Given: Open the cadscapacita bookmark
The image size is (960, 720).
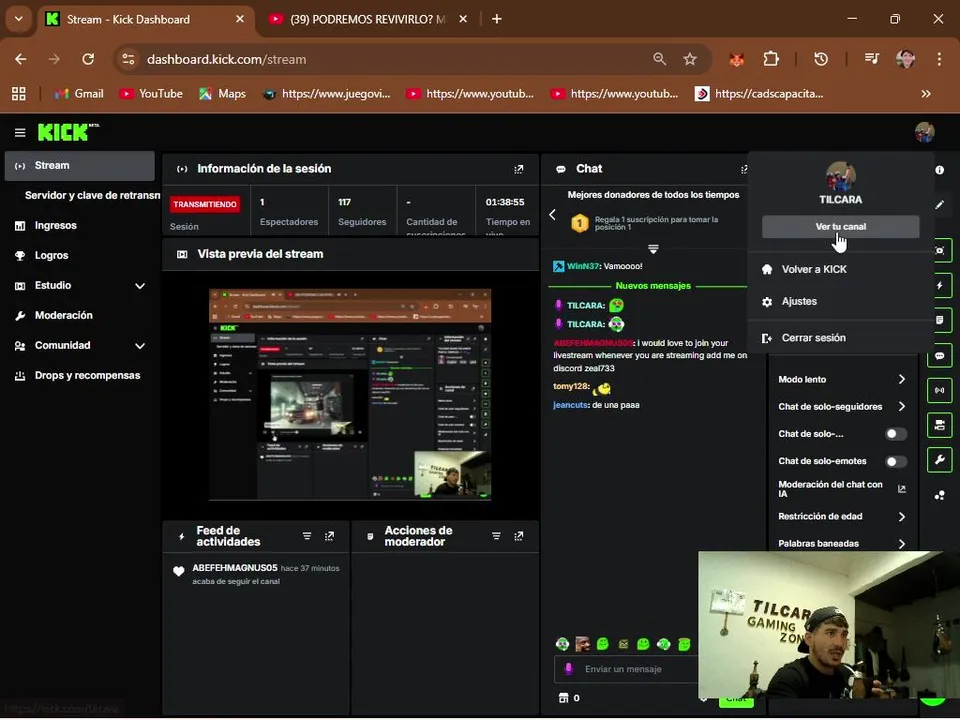Looking at the screenshot, I should point(759,94).
